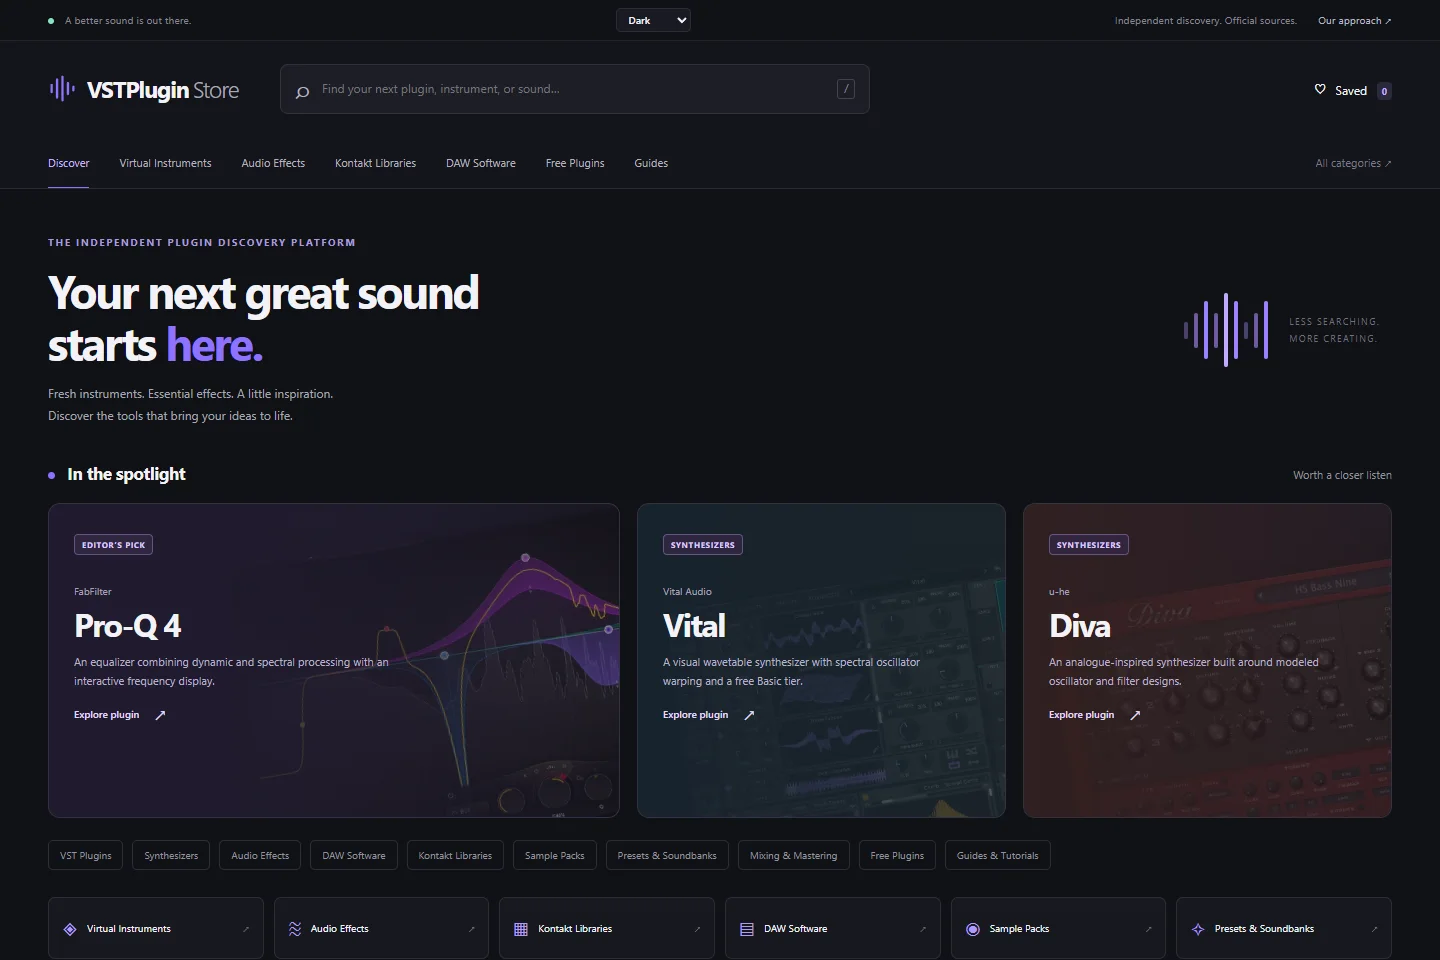The height and width of the screenshot is (960, 1440).
Task: Click the Presets & Soundbanks sparkle icon
Action: 1198,929
